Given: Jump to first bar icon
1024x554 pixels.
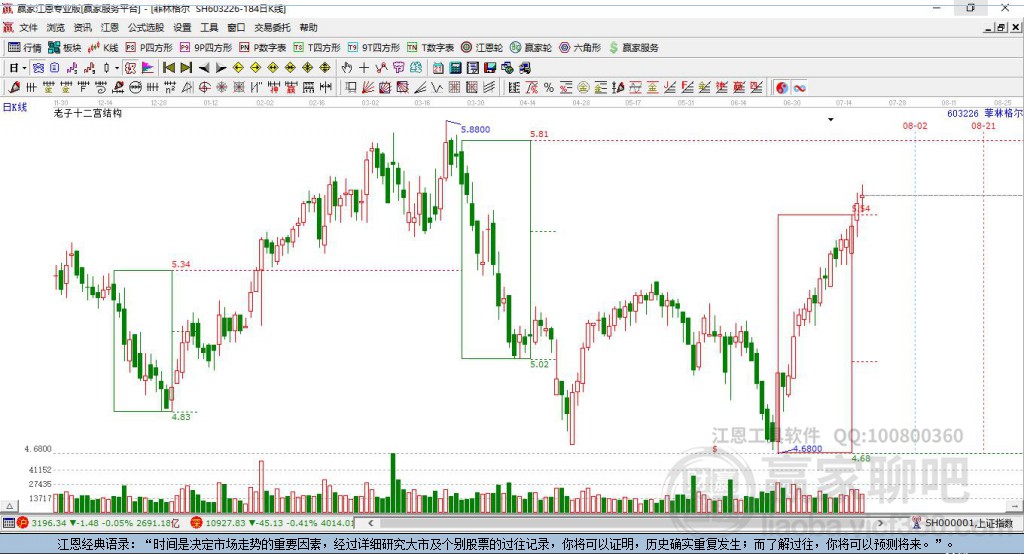Looking at the screenshot, I should tap(168, 68).
